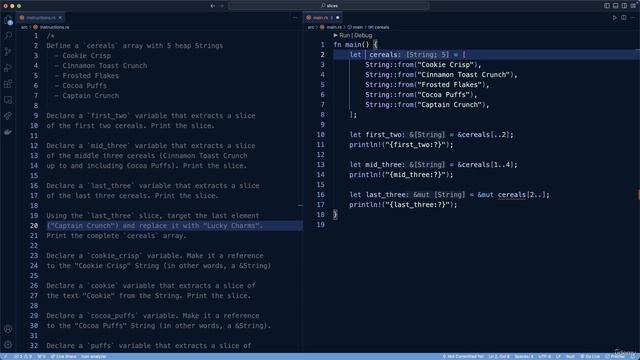Change Rust language mode
Image resolution: width=640 pixels, height=360 pixels.
(570, 356)
